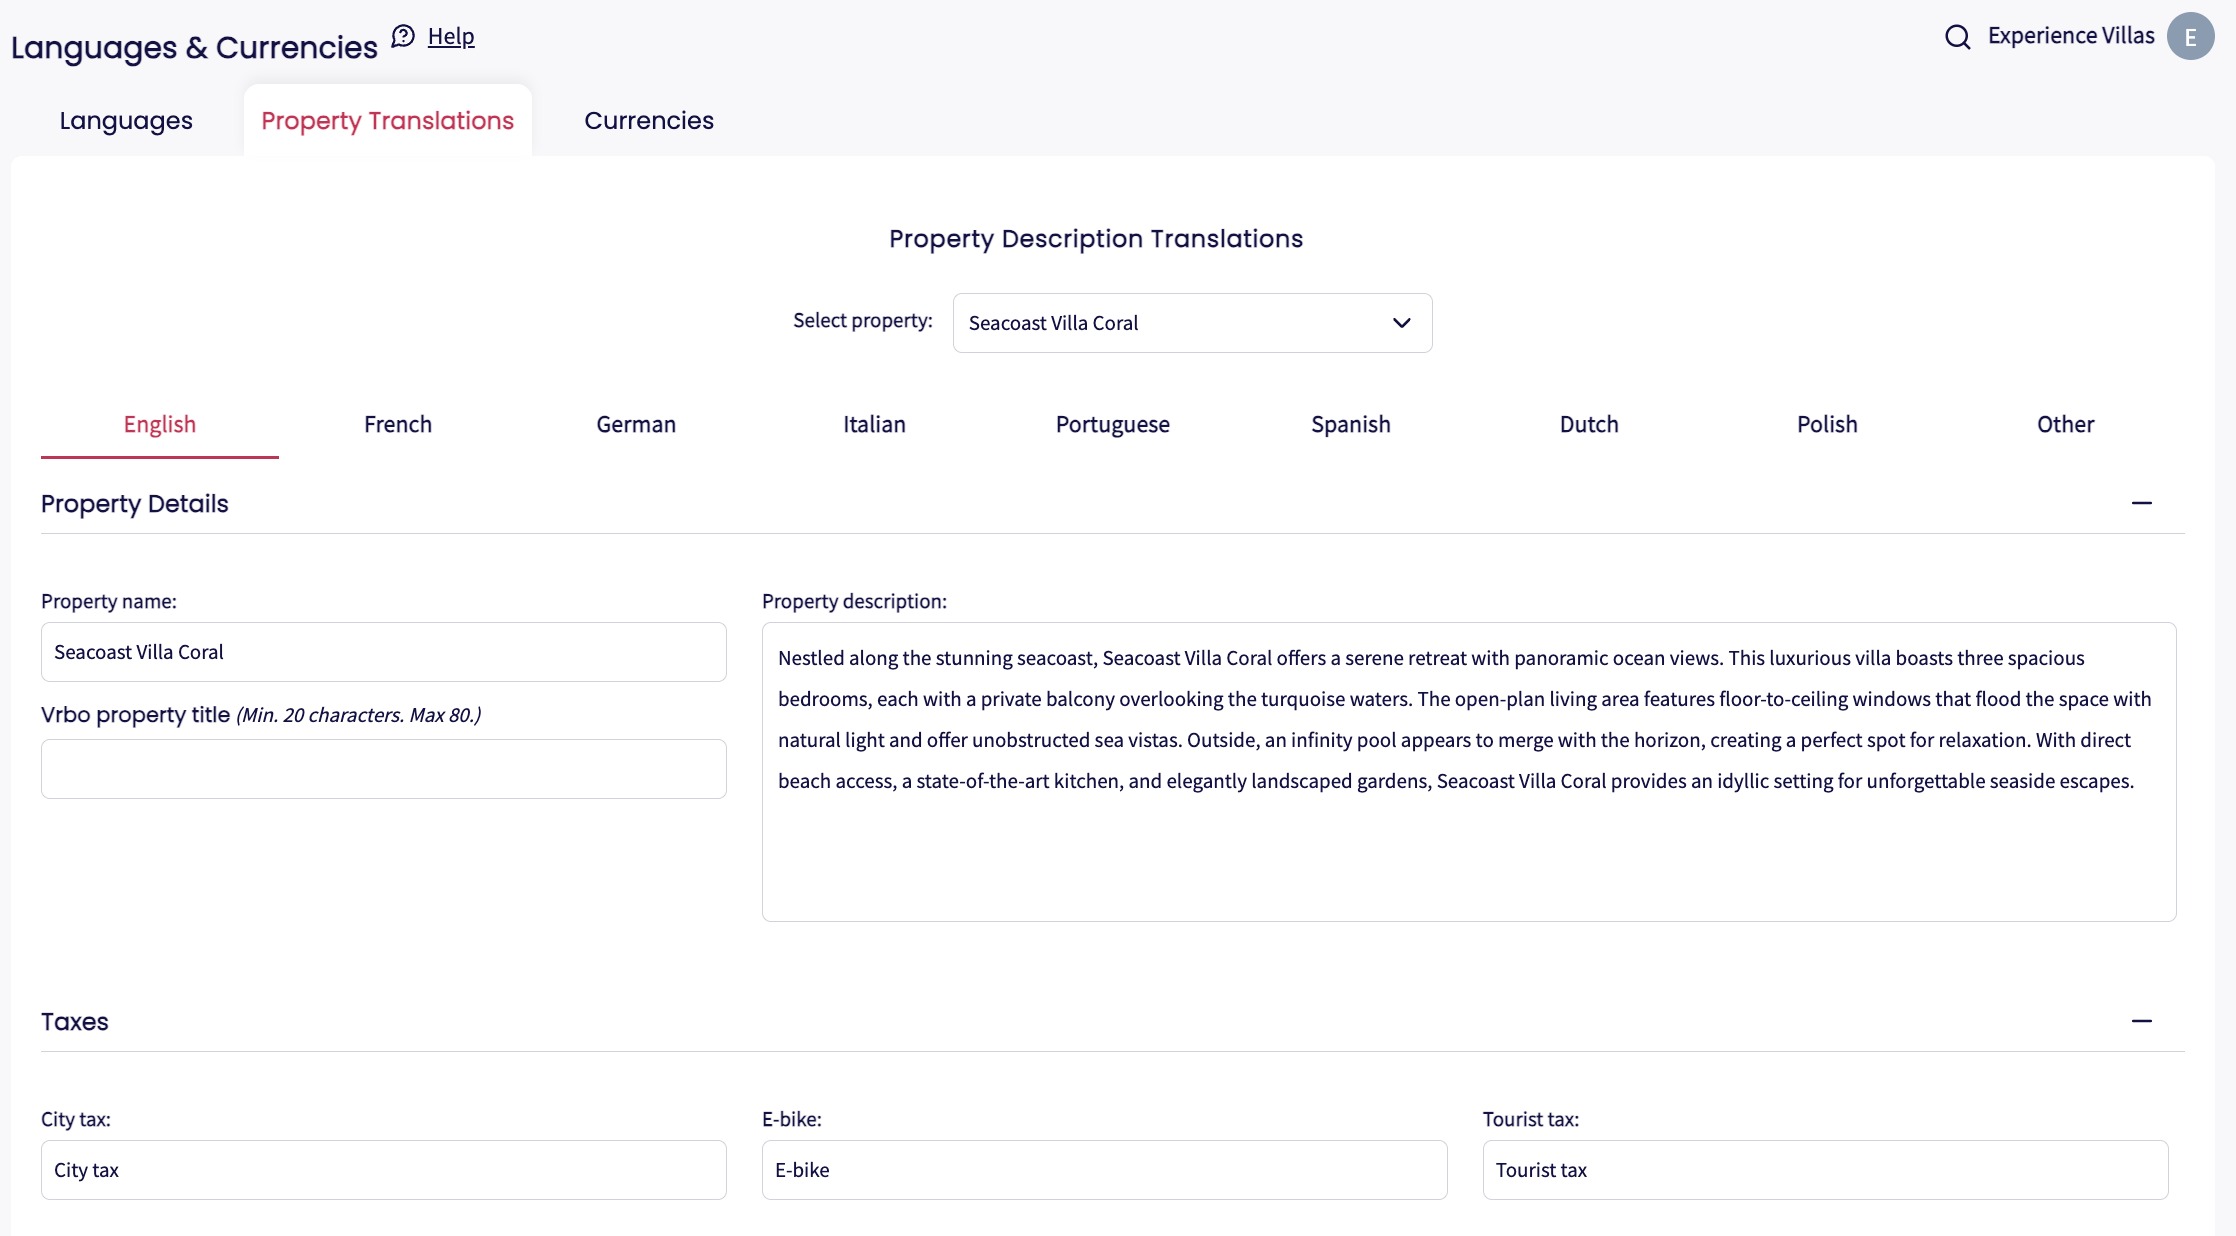
Task: Click the search magnifier icon
Action: coord(1957,37)
